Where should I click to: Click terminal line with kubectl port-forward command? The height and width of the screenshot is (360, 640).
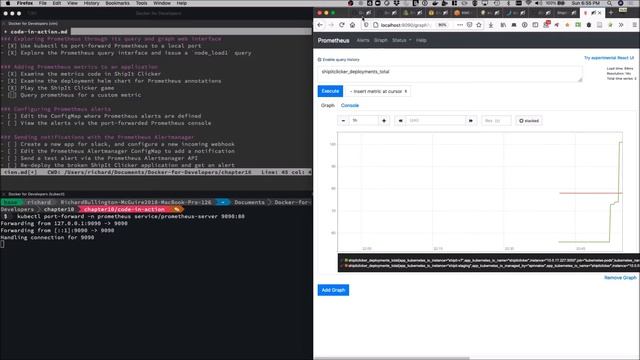pyautogui.click(x=131, y=216)
